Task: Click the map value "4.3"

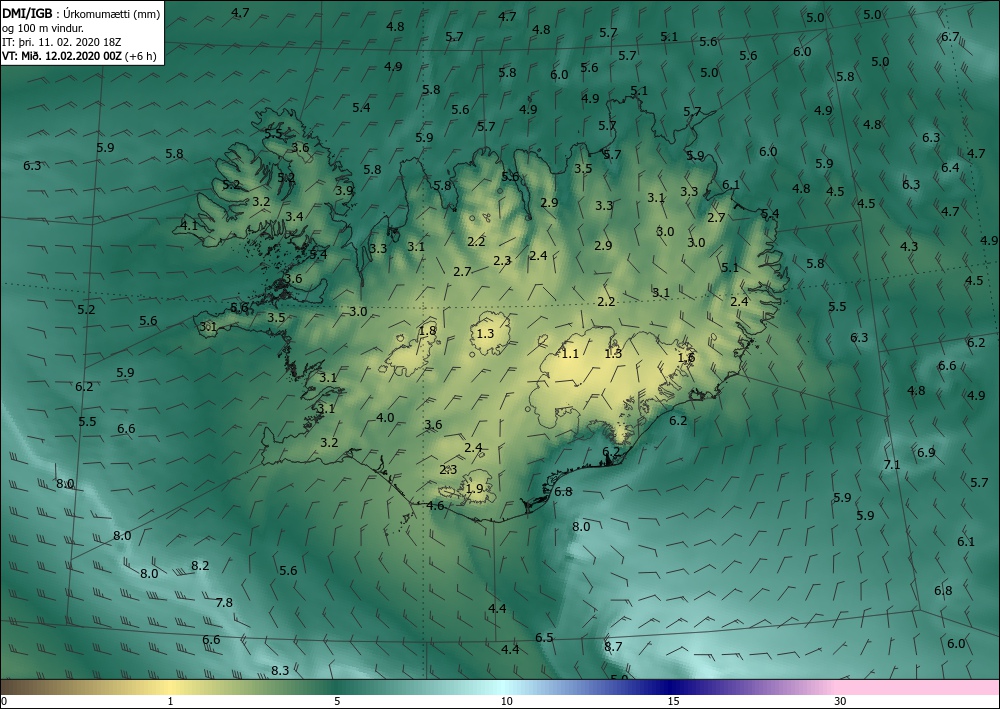Action: [x=909, y=247]
